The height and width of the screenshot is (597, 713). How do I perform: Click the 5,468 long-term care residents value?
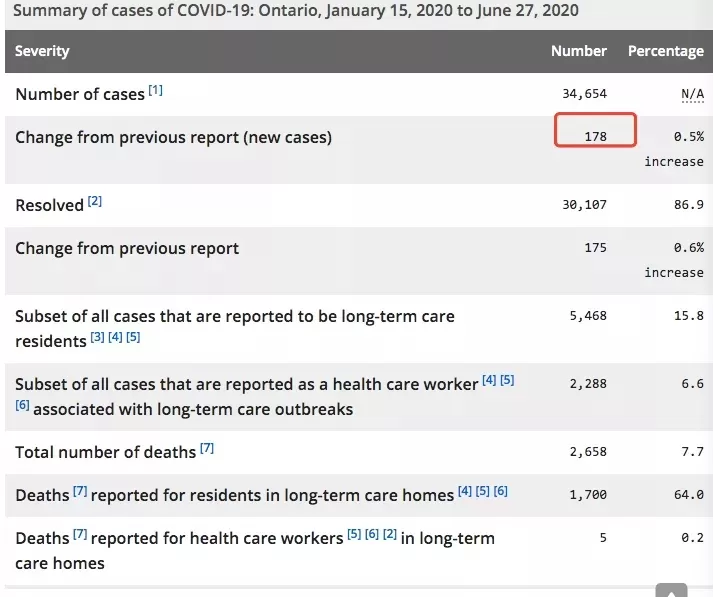click(x=588, y=316)
